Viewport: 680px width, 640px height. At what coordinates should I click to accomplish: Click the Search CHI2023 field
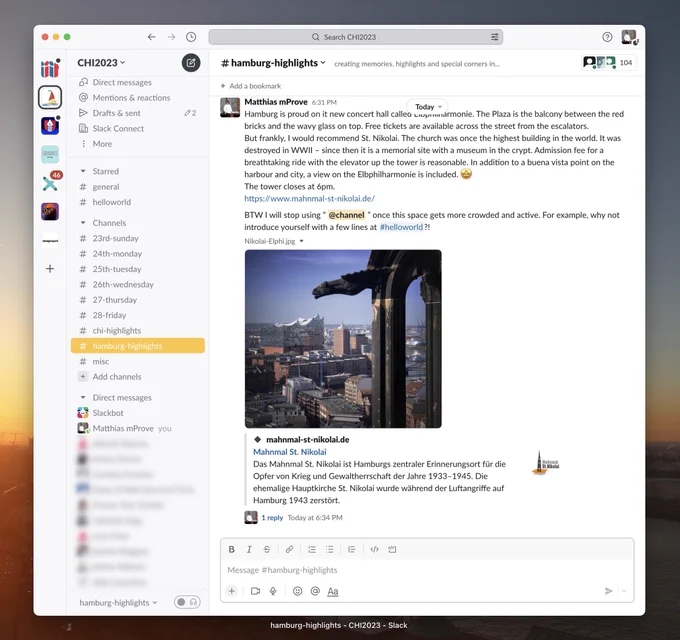[x=356, y=37]
